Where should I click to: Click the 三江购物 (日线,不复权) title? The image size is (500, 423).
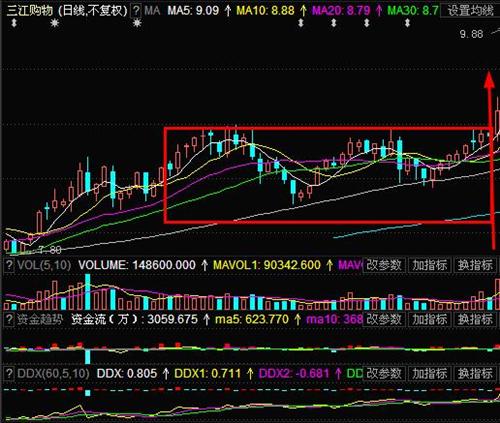click(x=67, y=11)
